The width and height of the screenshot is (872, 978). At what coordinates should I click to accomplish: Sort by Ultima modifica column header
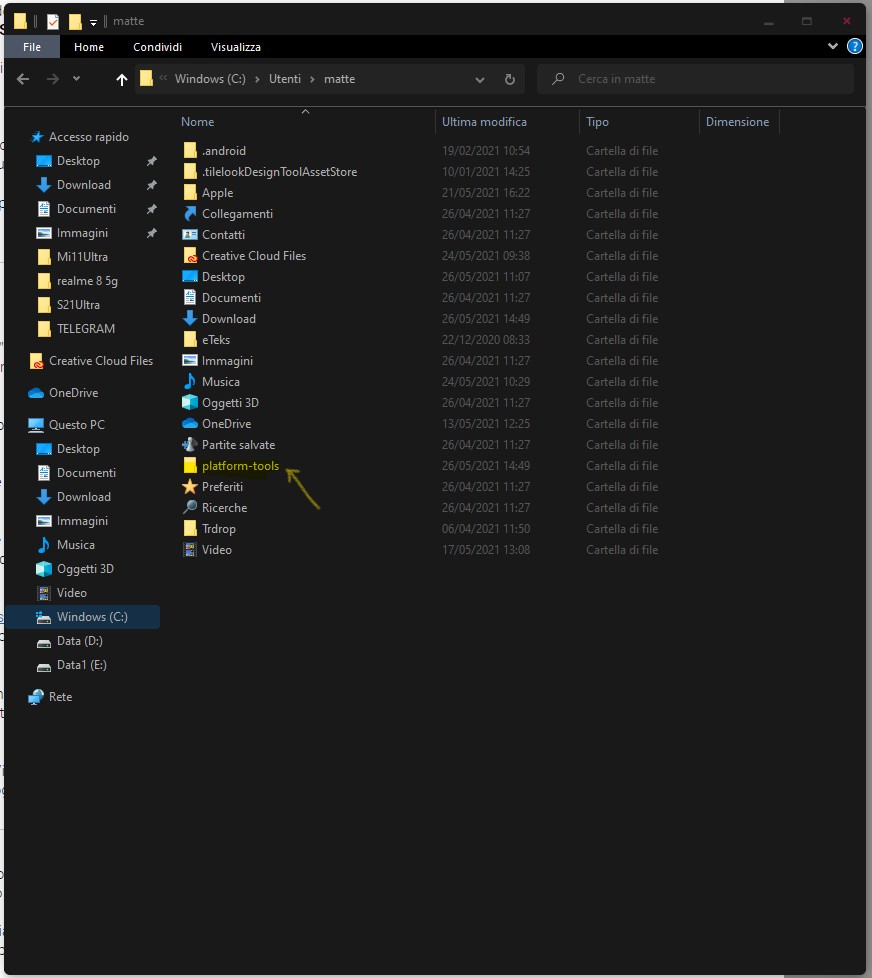(484, 122)
